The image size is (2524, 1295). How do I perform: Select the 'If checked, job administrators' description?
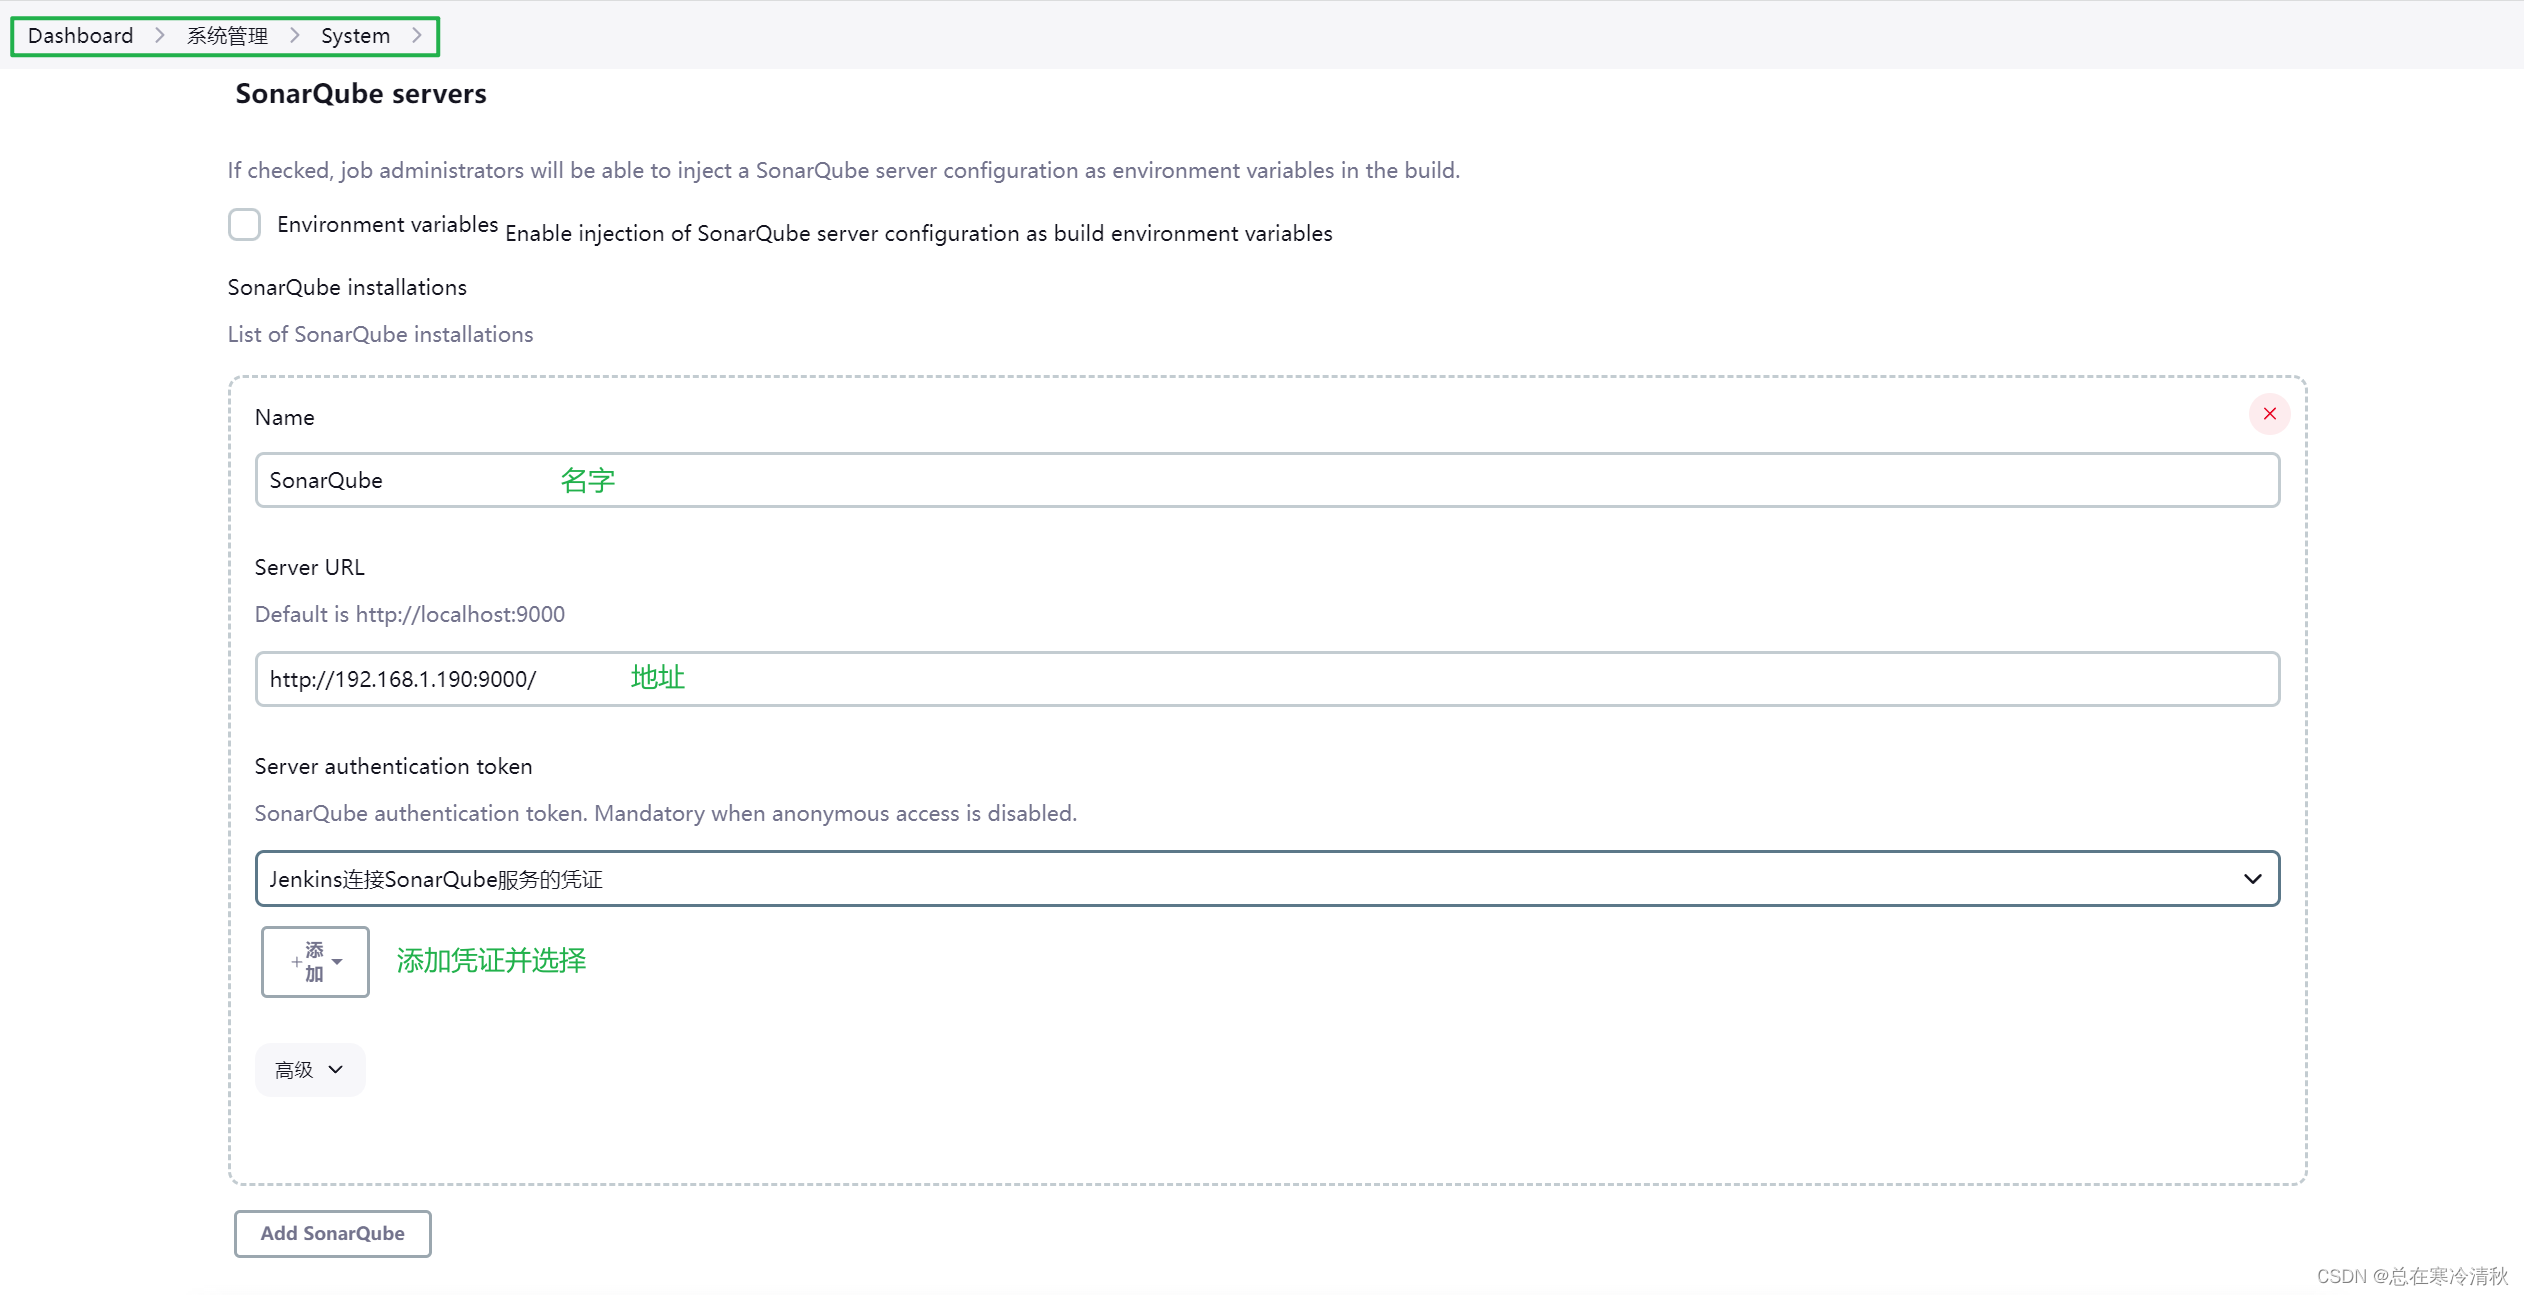point(844,171)
